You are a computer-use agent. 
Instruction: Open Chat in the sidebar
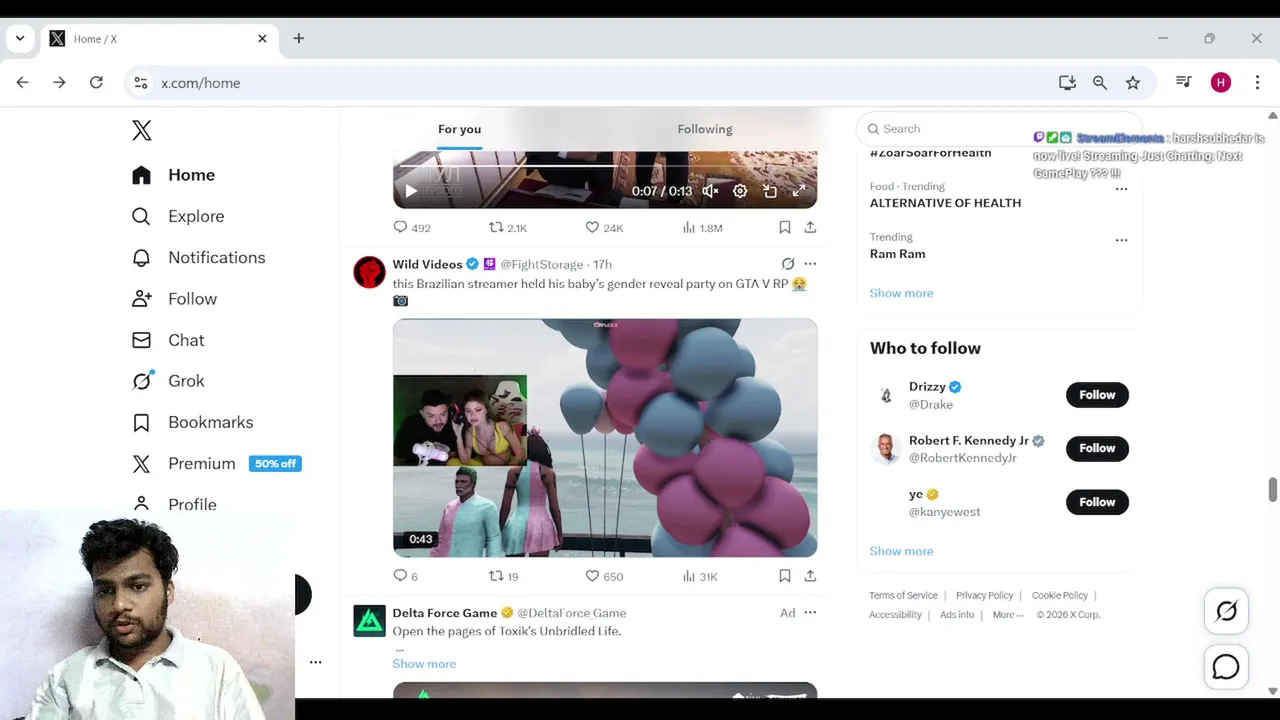(168, 340)
